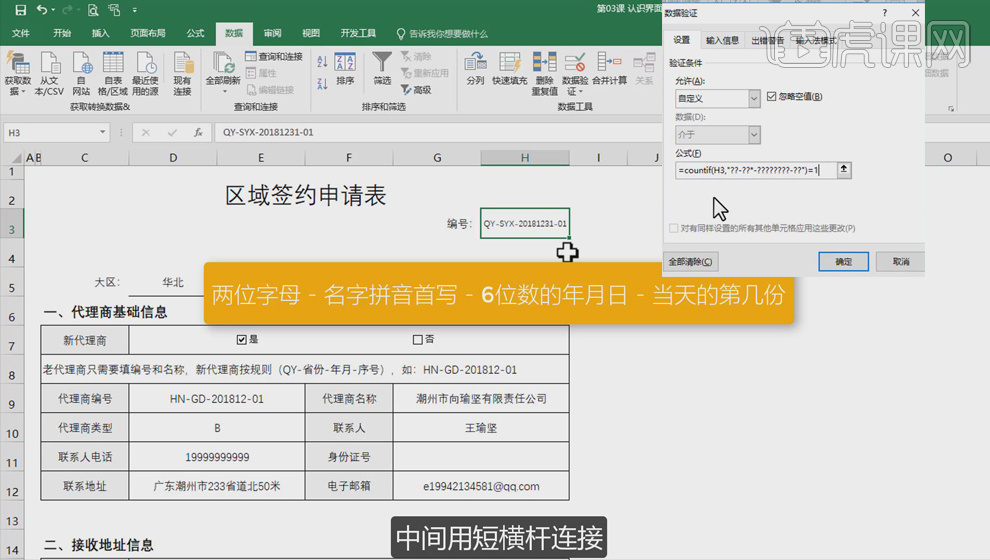Screen dimensions: 990x560
Task: Switch to the View (视图) tab
Action: coord(311,33)
